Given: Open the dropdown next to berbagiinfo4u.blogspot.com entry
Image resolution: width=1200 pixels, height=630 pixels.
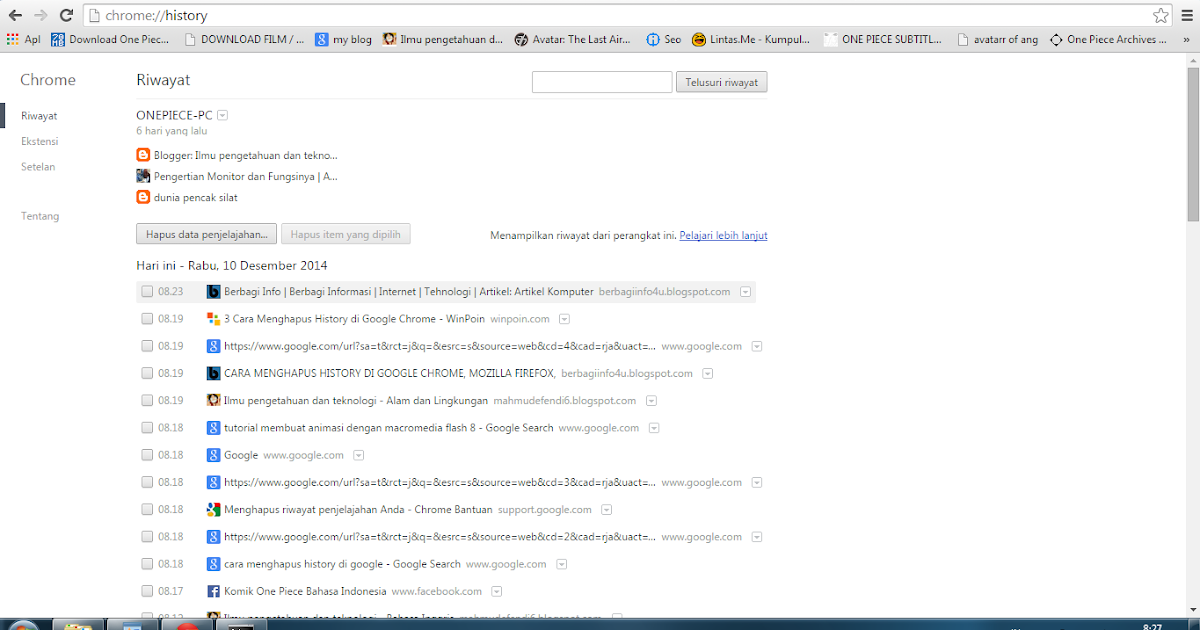Looking at the screenshot, I should (746, 291).
